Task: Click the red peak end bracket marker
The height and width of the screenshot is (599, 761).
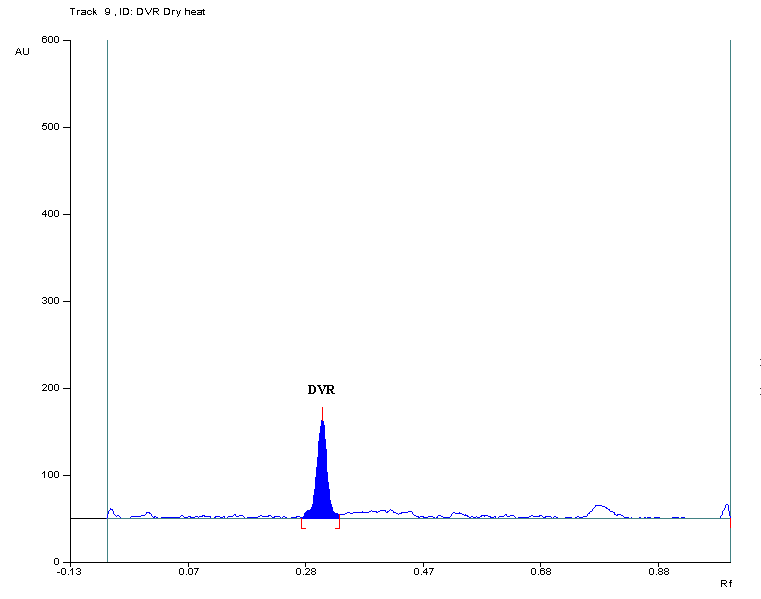Action: [x=338, y=524]
